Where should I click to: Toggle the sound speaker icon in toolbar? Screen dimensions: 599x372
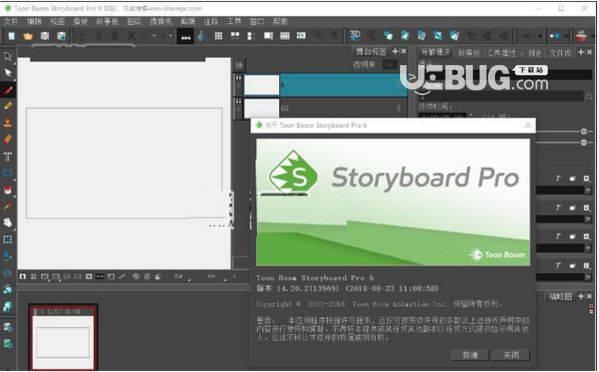coord(555,36)
